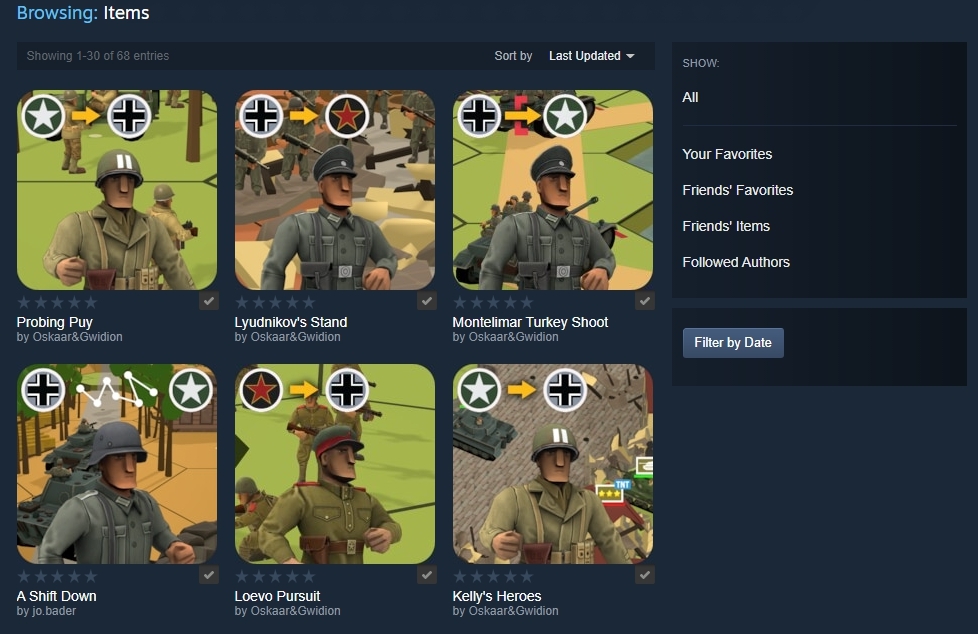Open the Last Updated sort dropdown
This screenshot has width=978, height=634.
click(x=591, y=56)
